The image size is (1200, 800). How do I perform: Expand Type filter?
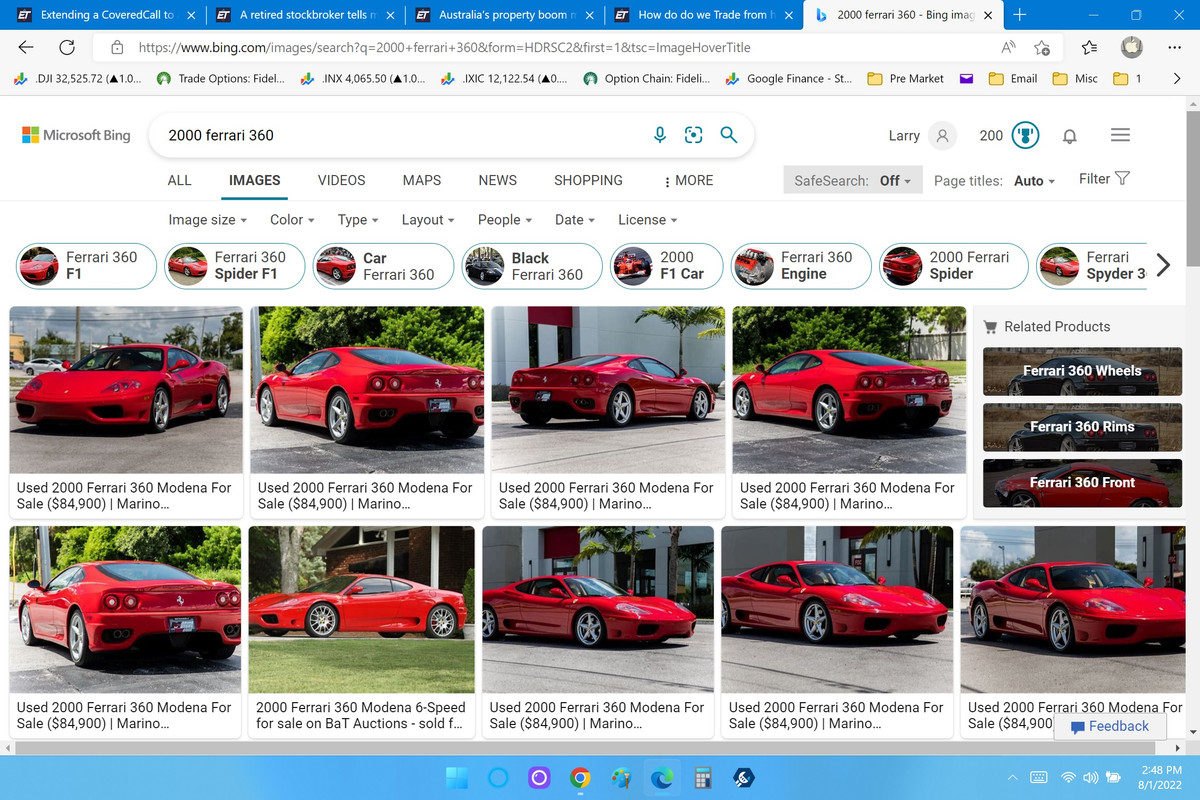click(x=358, y=220)
